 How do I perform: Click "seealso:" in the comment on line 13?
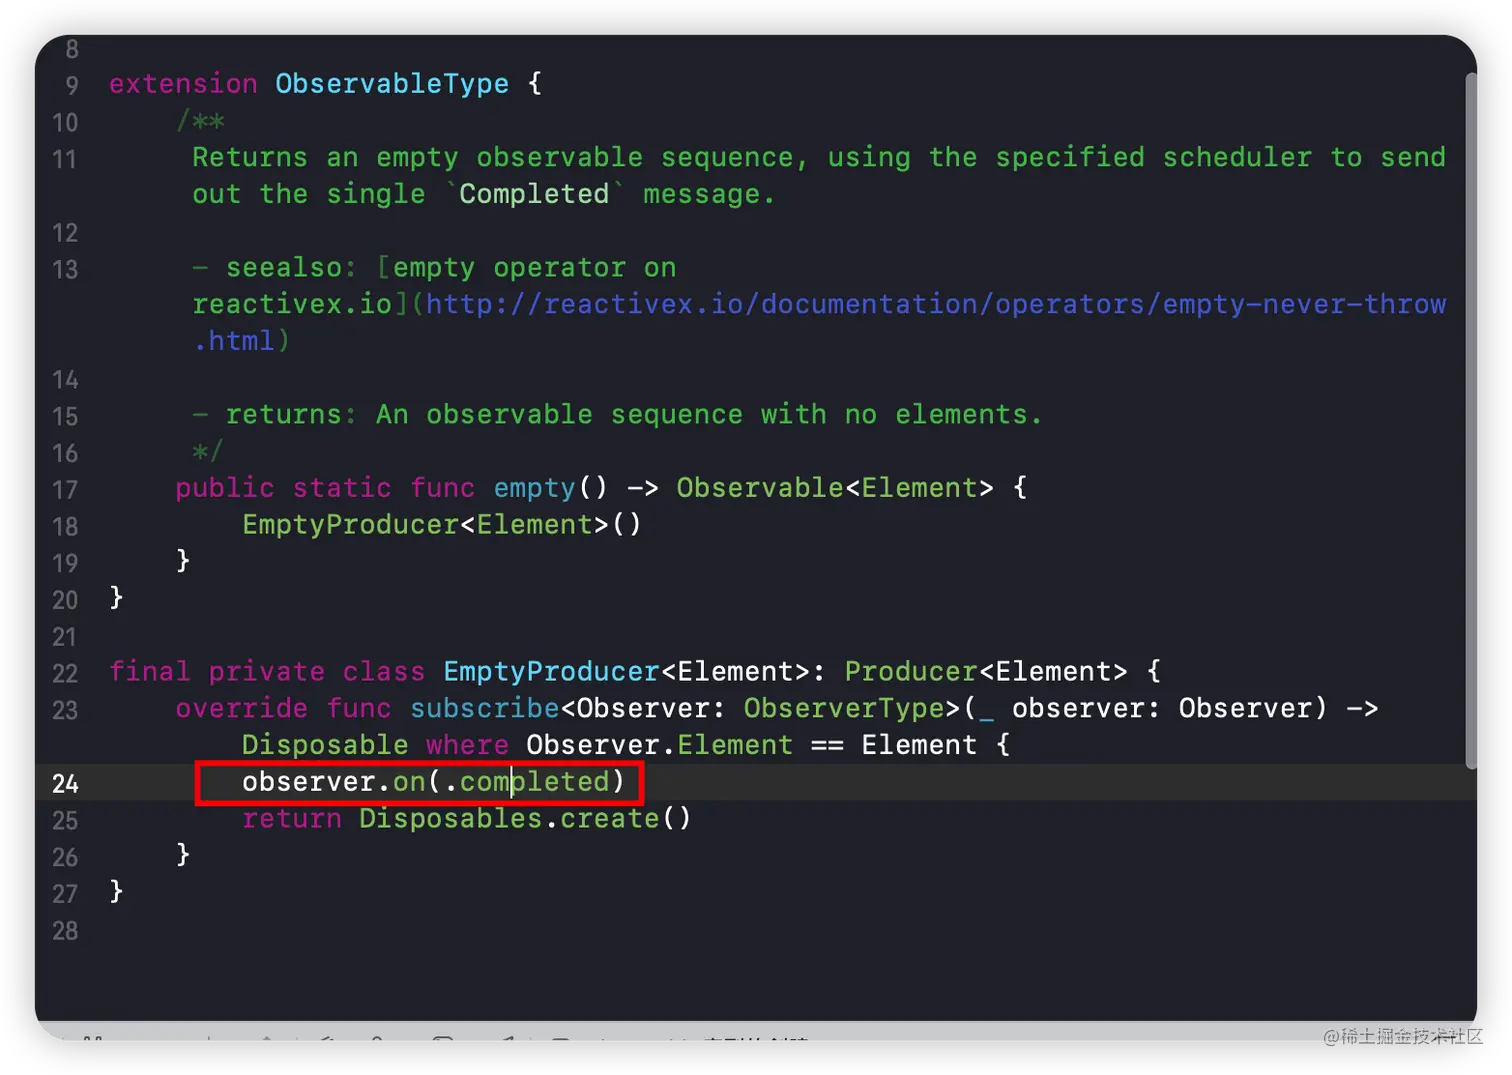click(x=291, y=268)
